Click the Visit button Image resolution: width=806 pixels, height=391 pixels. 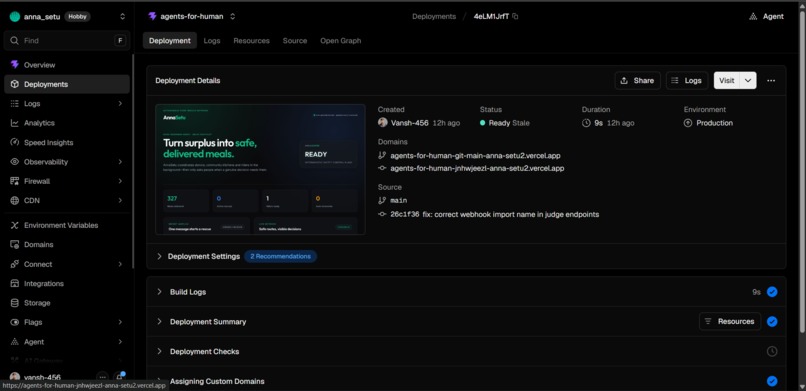727,81
